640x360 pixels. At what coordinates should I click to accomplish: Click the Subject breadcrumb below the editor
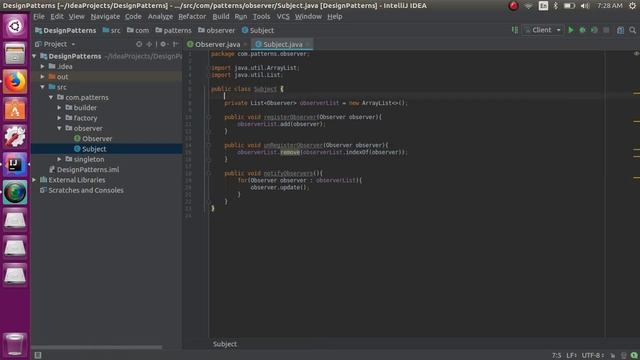click(x=225, y=344)
